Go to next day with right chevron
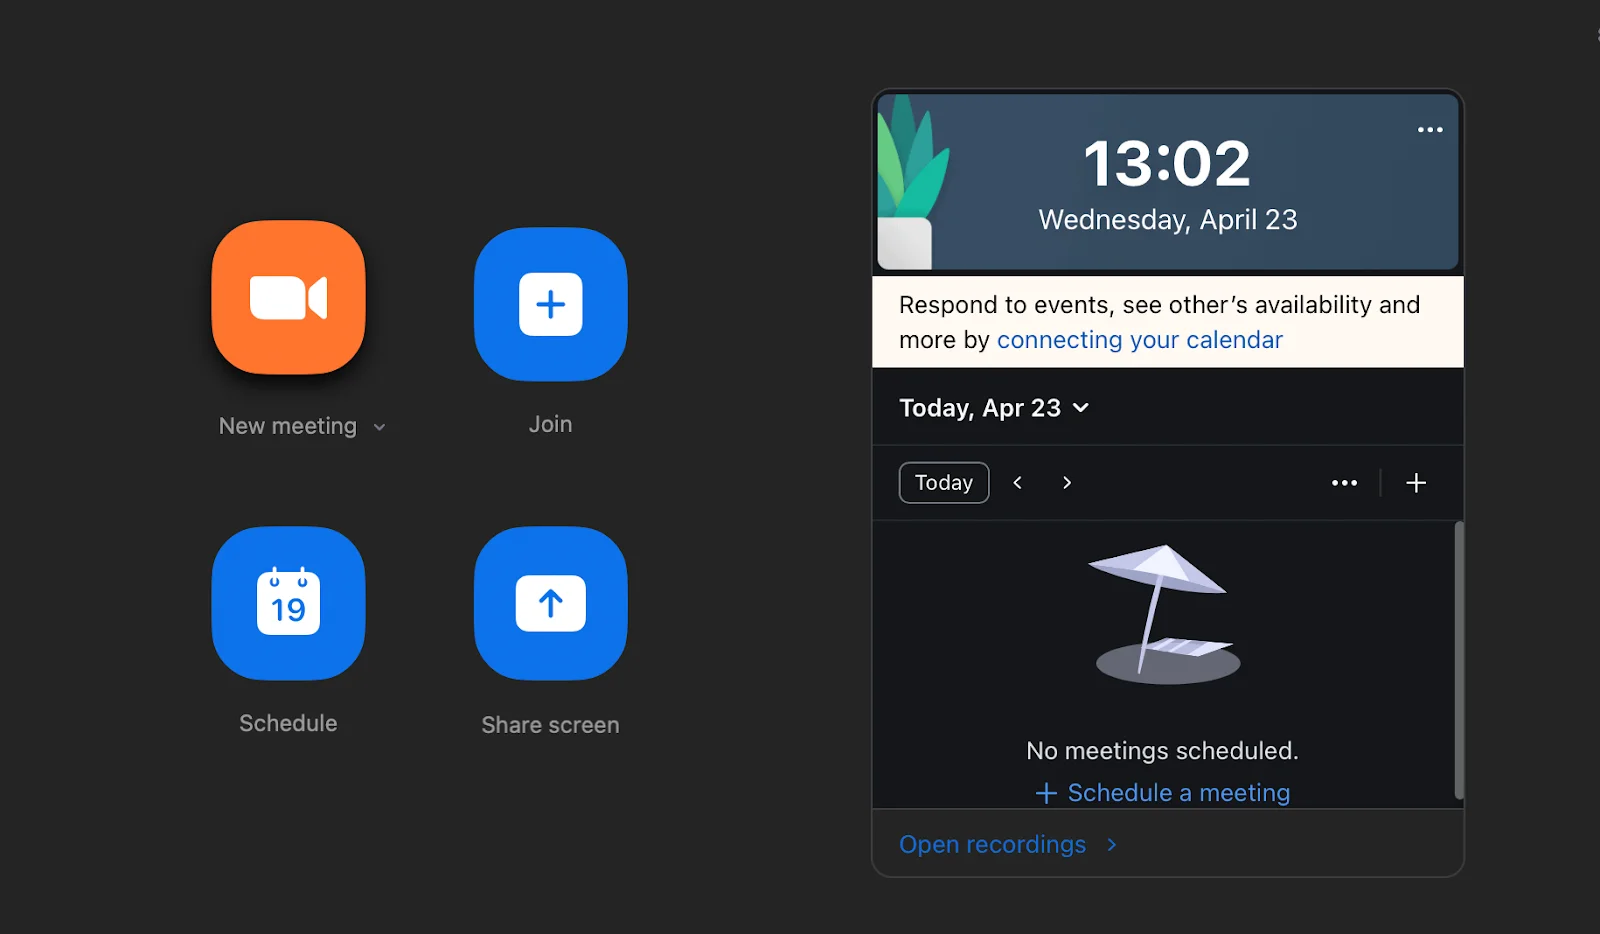 pos(1067,483)
